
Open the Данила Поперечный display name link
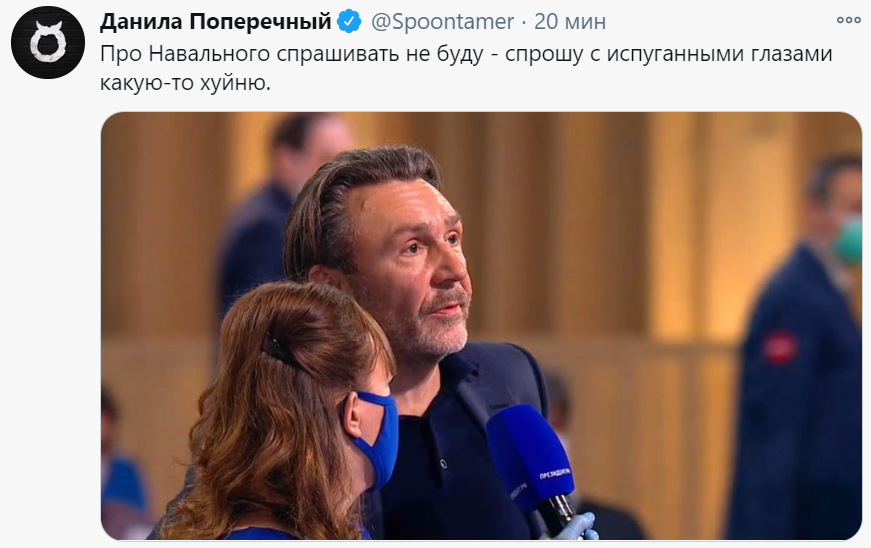tap(216, 22)
